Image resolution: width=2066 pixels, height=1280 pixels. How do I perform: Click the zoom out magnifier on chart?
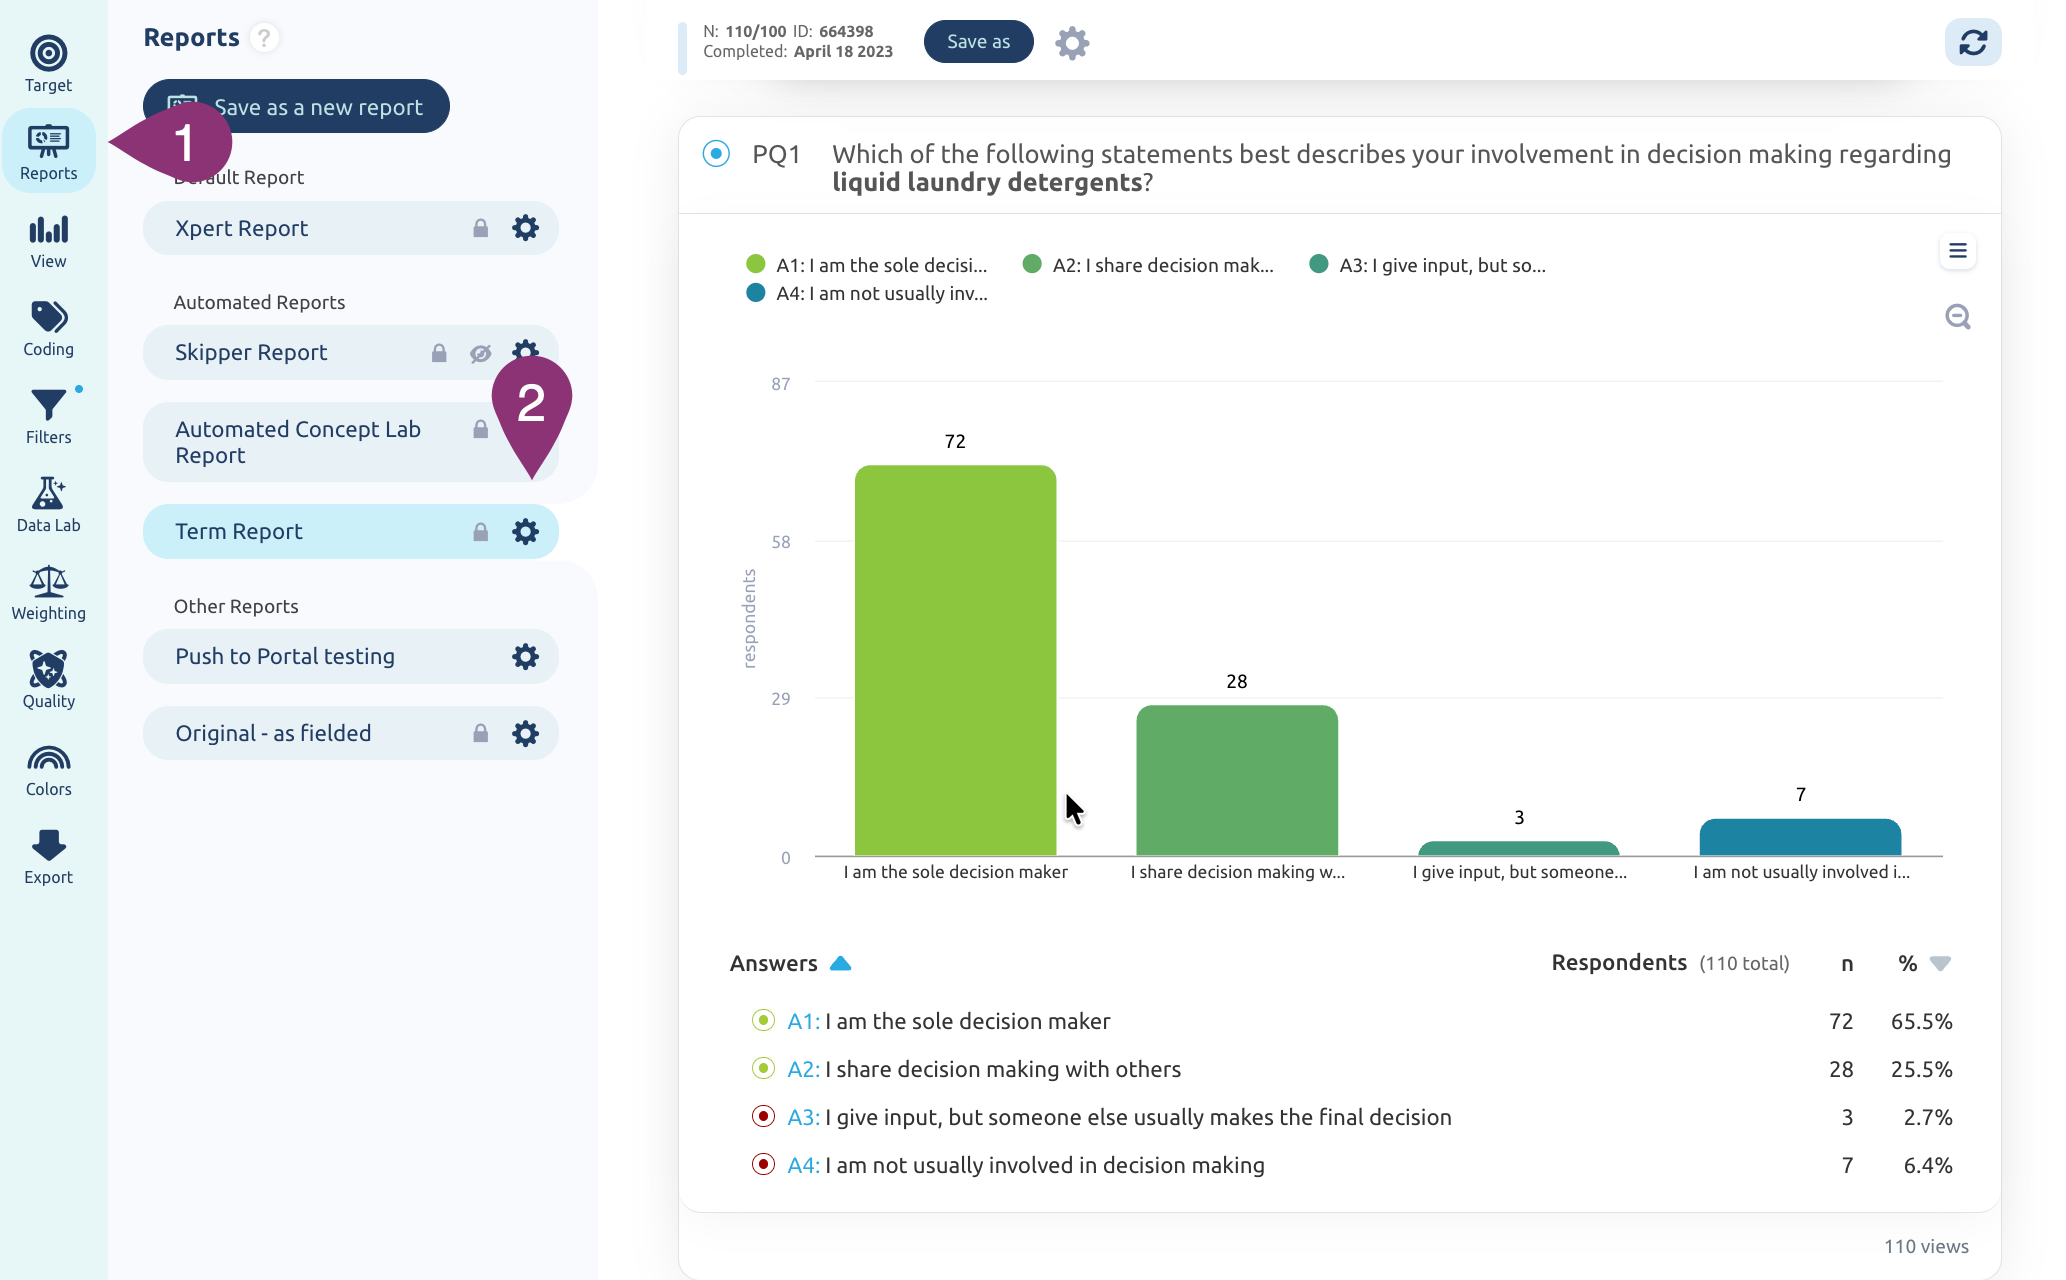pos(1958,317)
